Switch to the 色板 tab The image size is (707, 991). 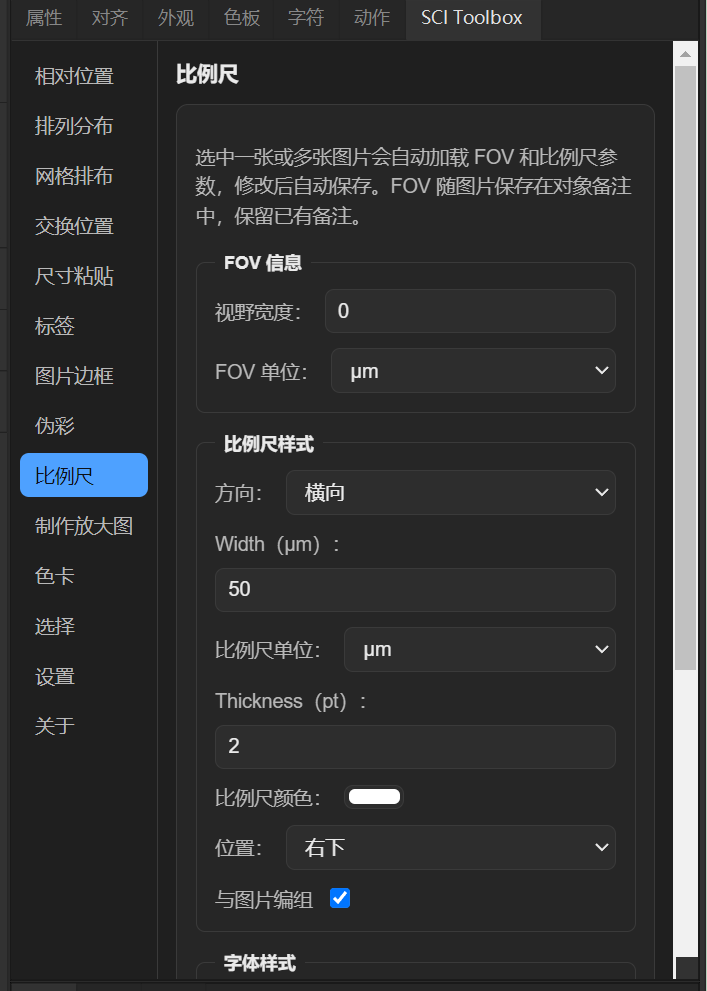(x=241, y=18)
